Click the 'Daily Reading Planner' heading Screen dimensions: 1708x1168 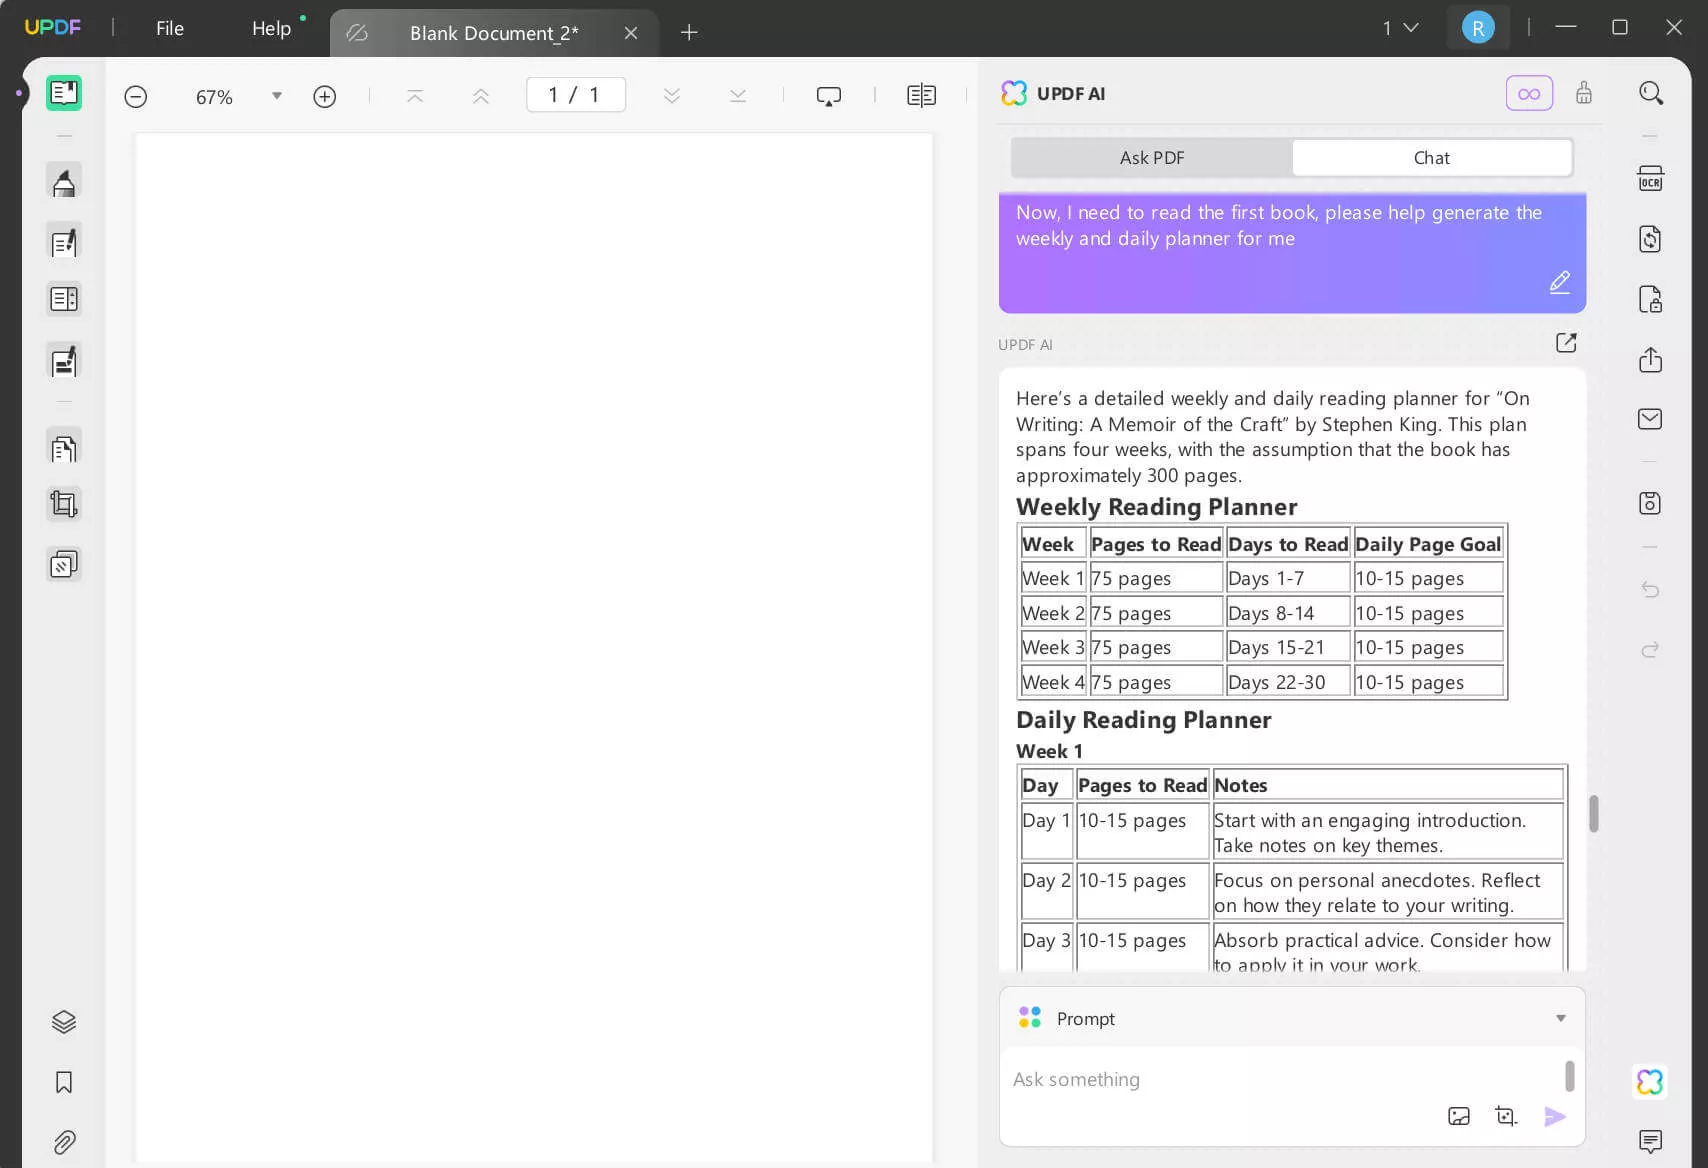pyautogui.click(x=1144, y=720)
